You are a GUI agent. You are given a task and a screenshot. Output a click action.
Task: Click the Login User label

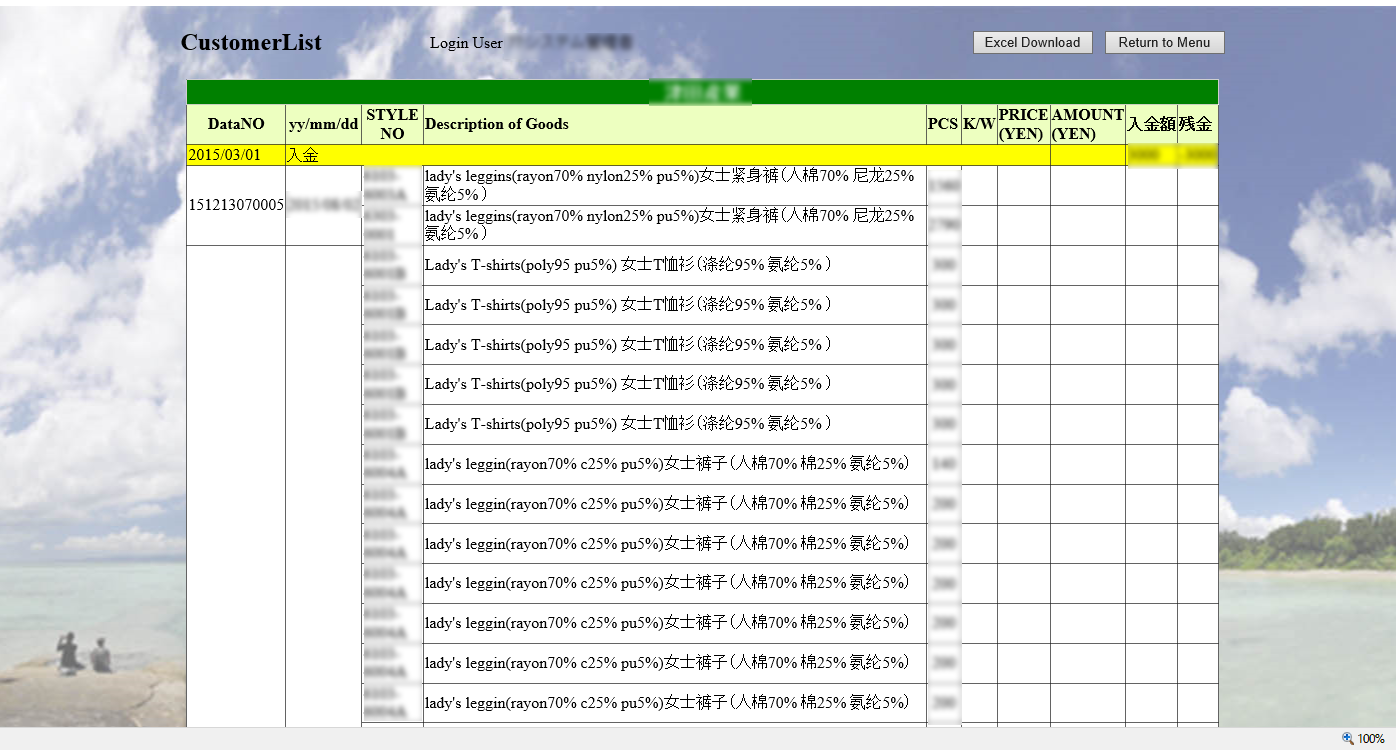[x=466, y=43]
